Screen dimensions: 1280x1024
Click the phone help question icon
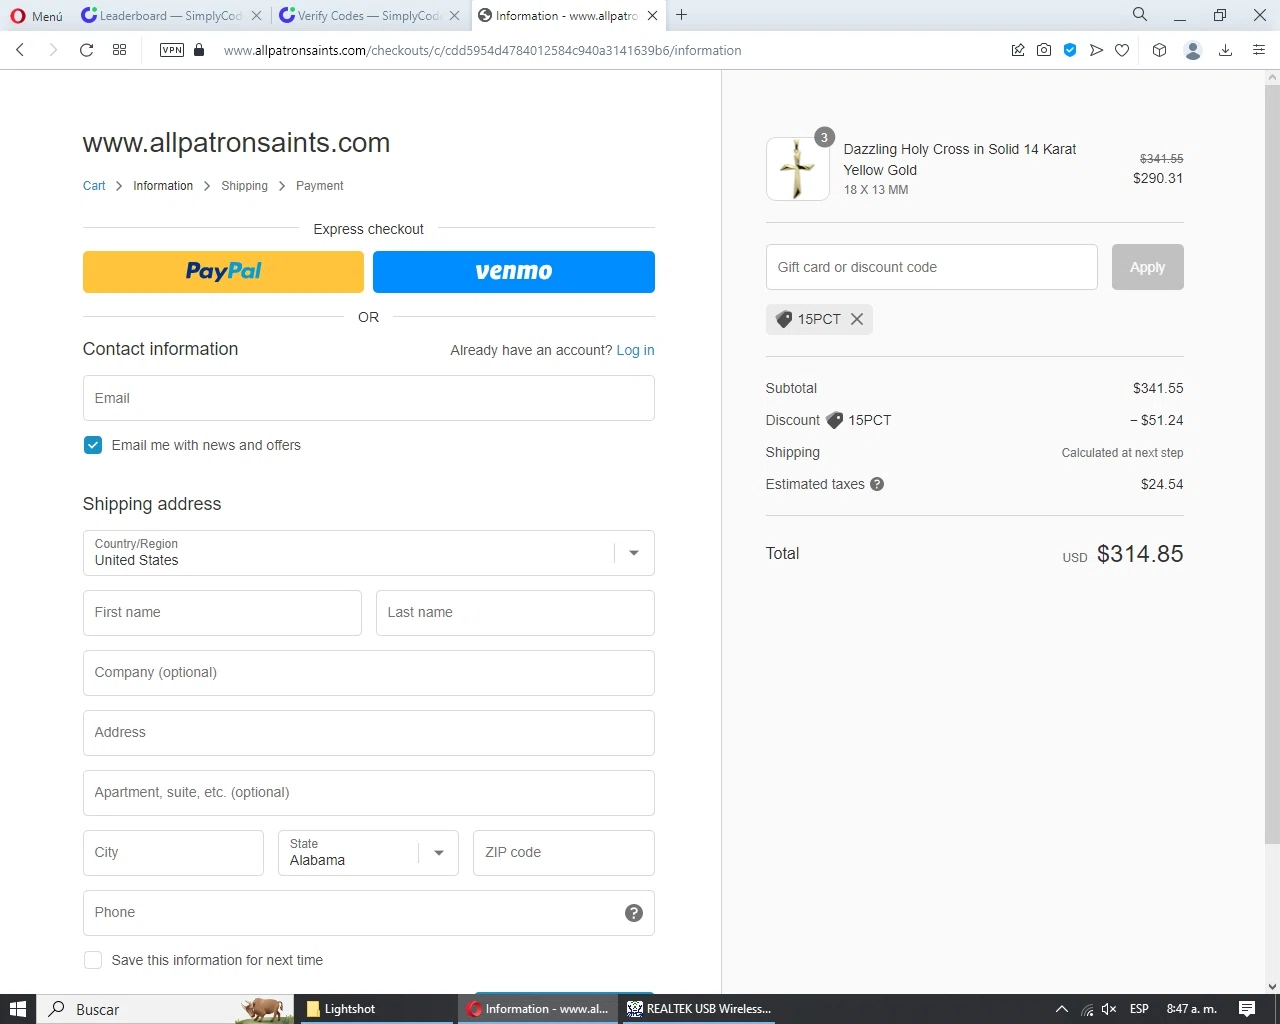[634, 913]
